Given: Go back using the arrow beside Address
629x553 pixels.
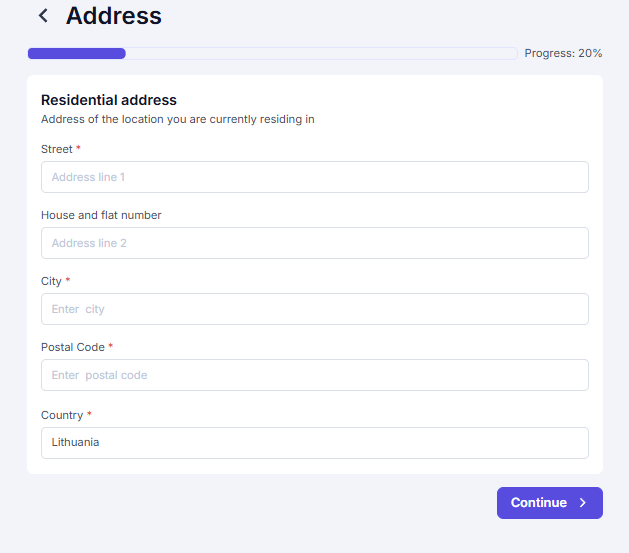Looking at the screenshot, I should [43, 16].
